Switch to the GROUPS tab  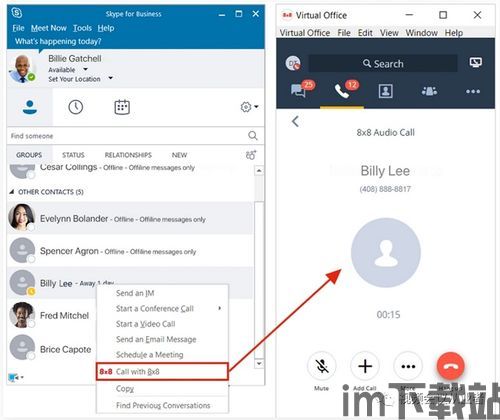[29, 155]
